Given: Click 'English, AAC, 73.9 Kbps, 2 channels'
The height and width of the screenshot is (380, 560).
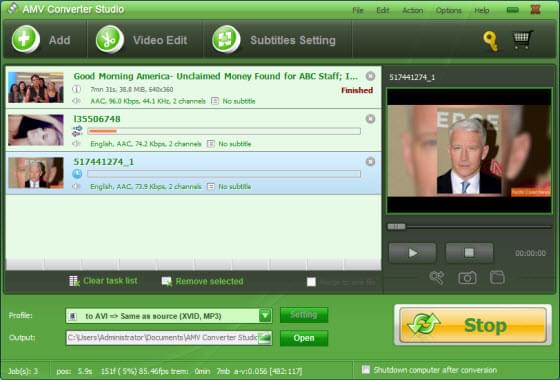Looking at the screenshot, I should click(x=146, y=186).
